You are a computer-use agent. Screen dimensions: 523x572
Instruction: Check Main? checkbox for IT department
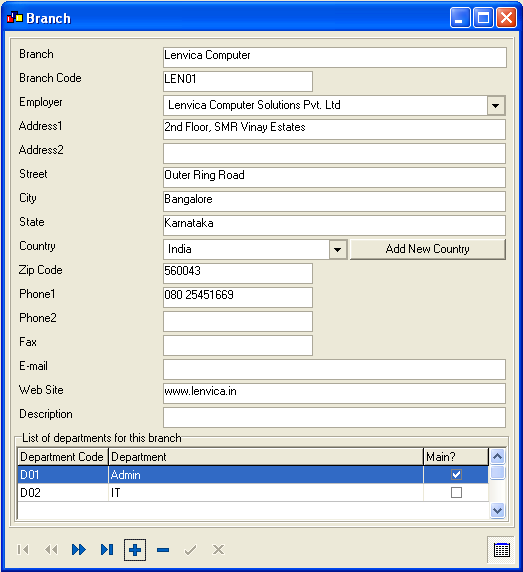click(456, 492)
